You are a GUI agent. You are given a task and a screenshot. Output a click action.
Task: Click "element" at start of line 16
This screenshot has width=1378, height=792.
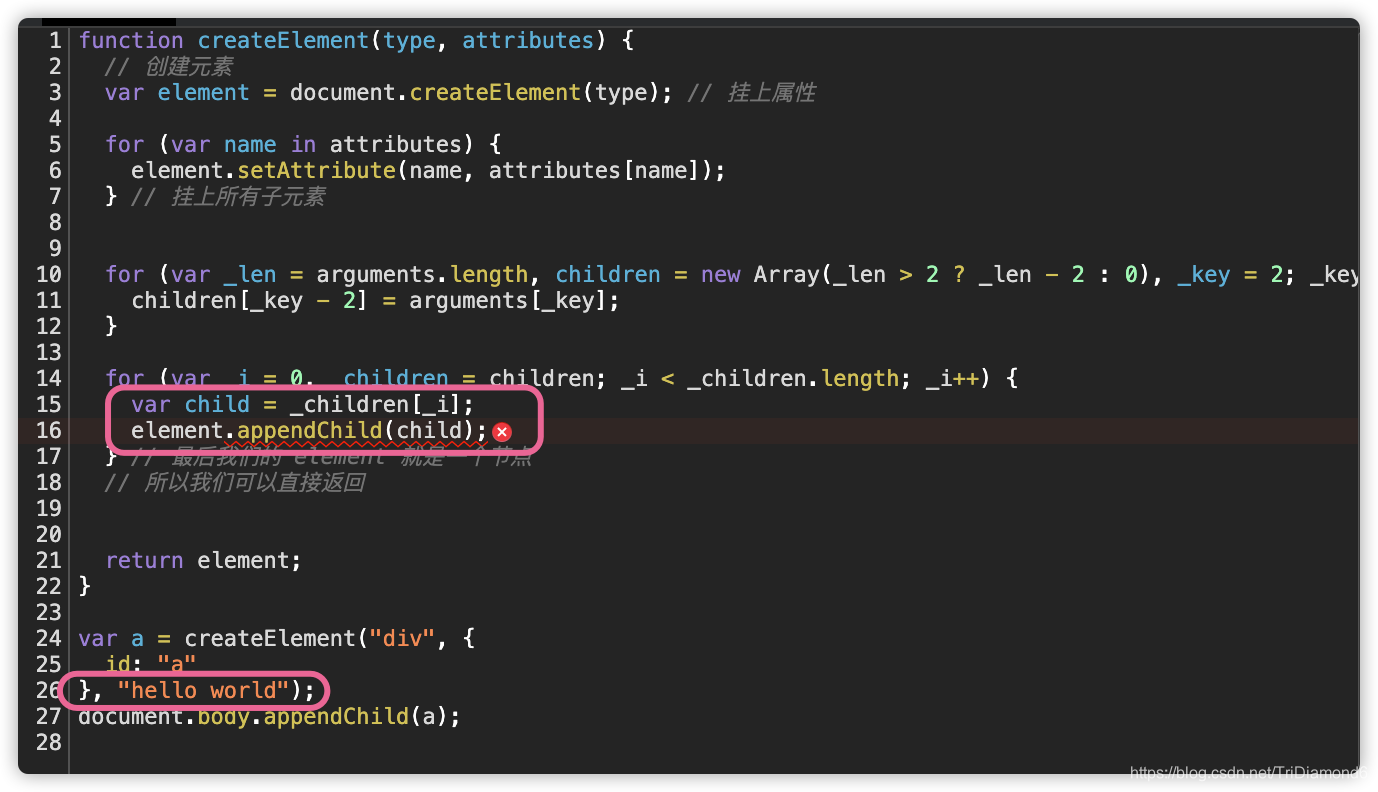click(177, 430)
